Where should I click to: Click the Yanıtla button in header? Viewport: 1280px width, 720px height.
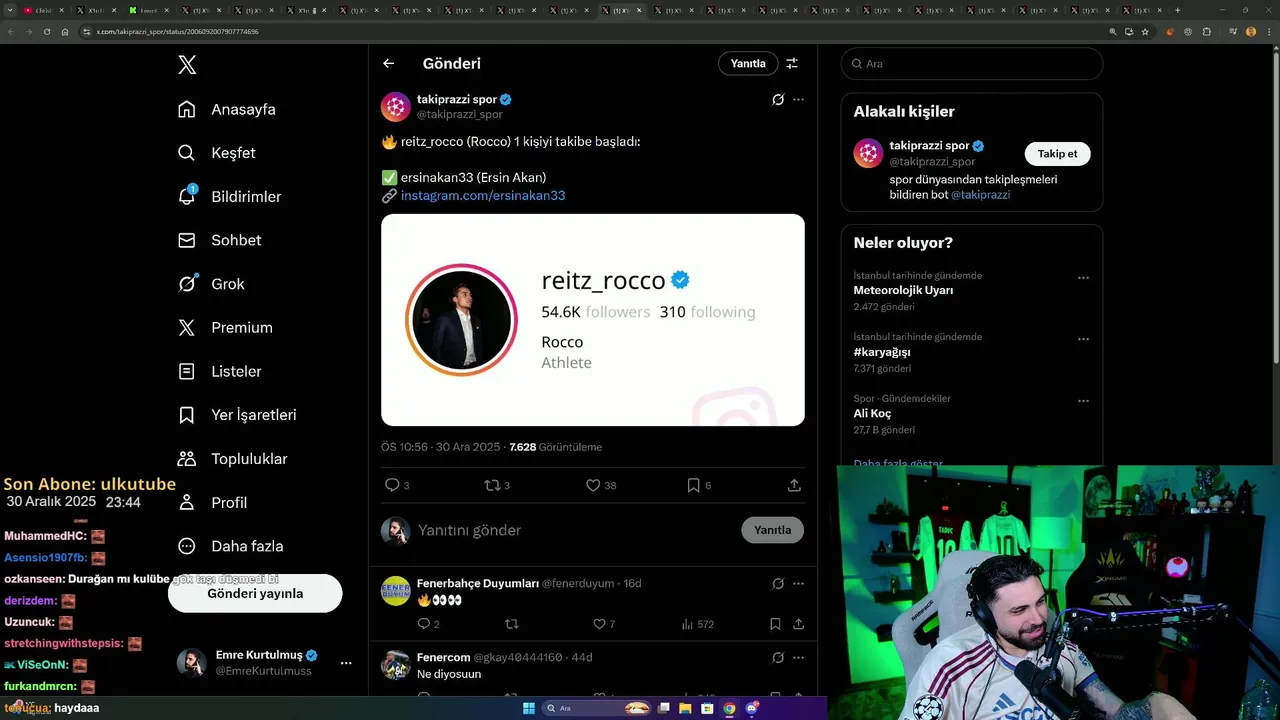pos(748,63)
